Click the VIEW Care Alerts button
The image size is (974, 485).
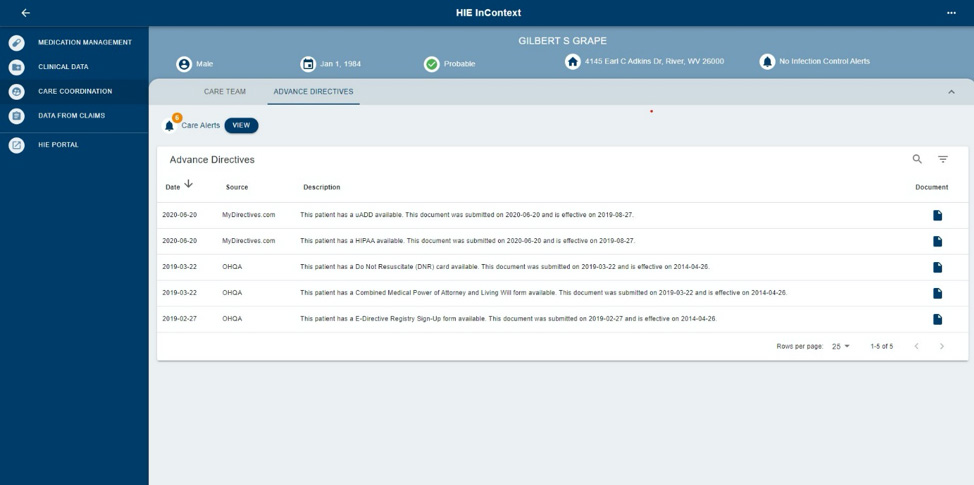point(241,125)
